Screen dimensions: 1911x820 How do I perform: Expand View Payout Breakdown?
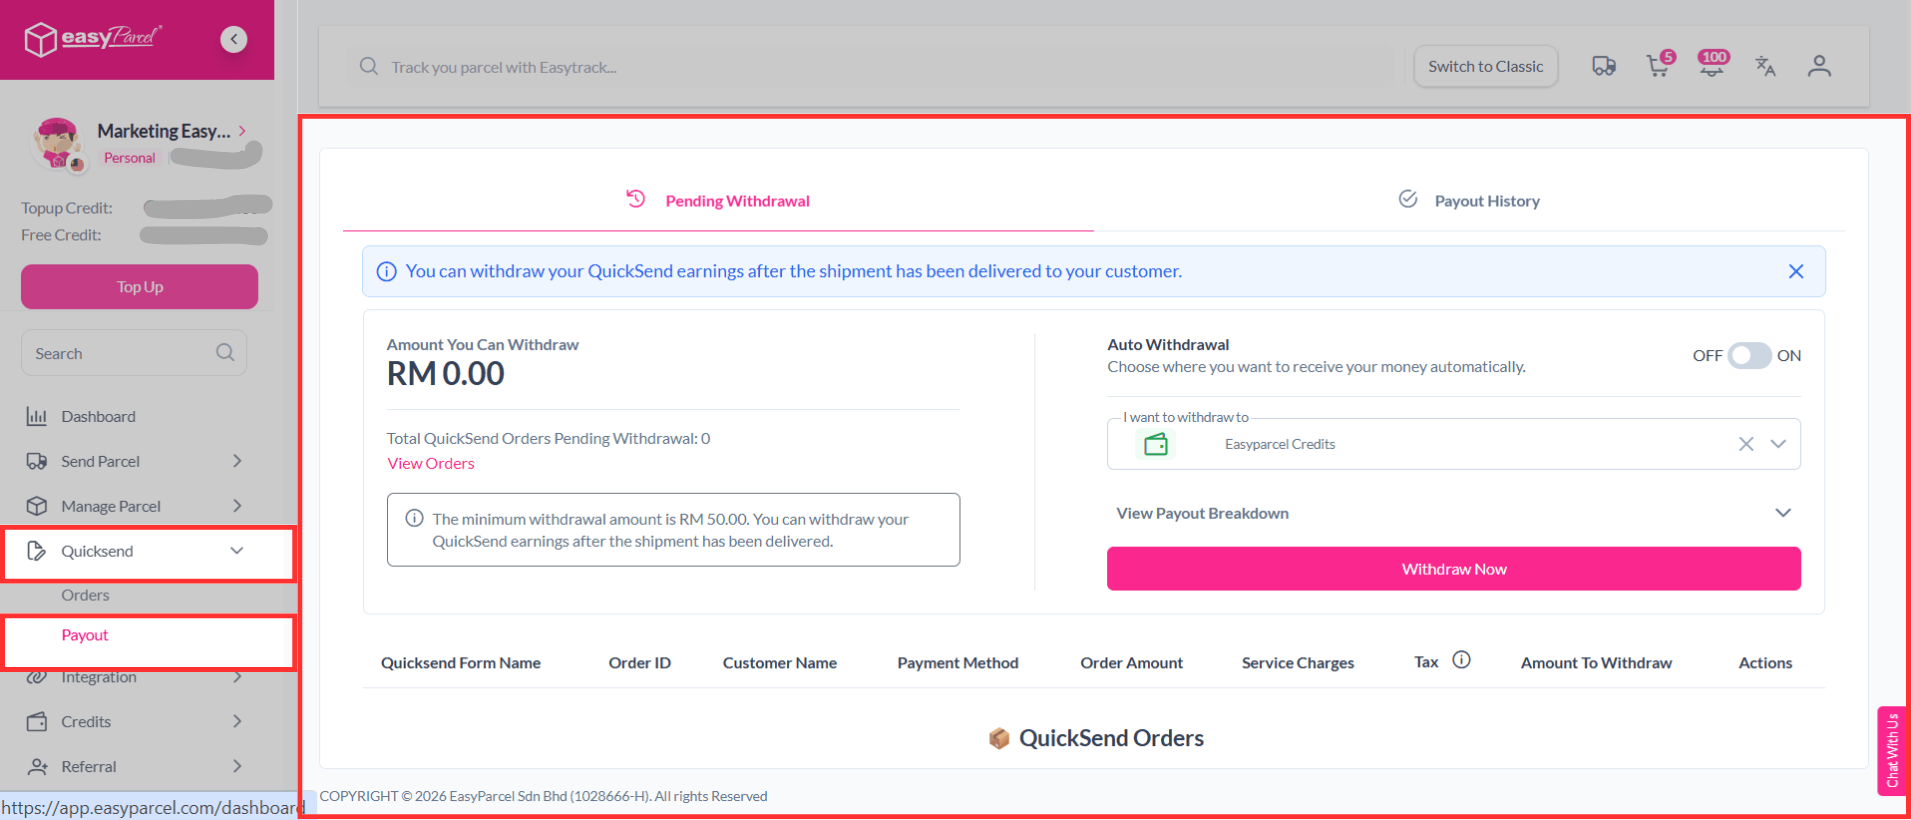[x=1782, y=513]
